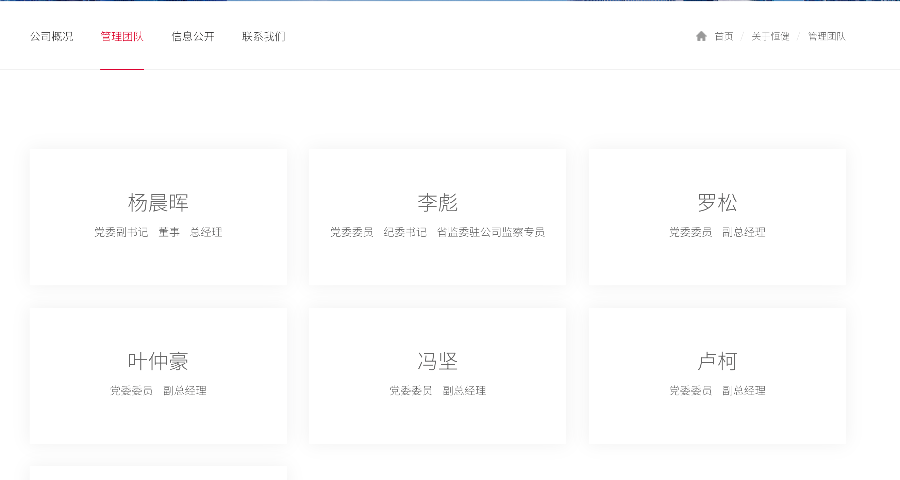900x480 pixels.
Task: Click the home icon in the breadcrumb
Action: [701, 36]
